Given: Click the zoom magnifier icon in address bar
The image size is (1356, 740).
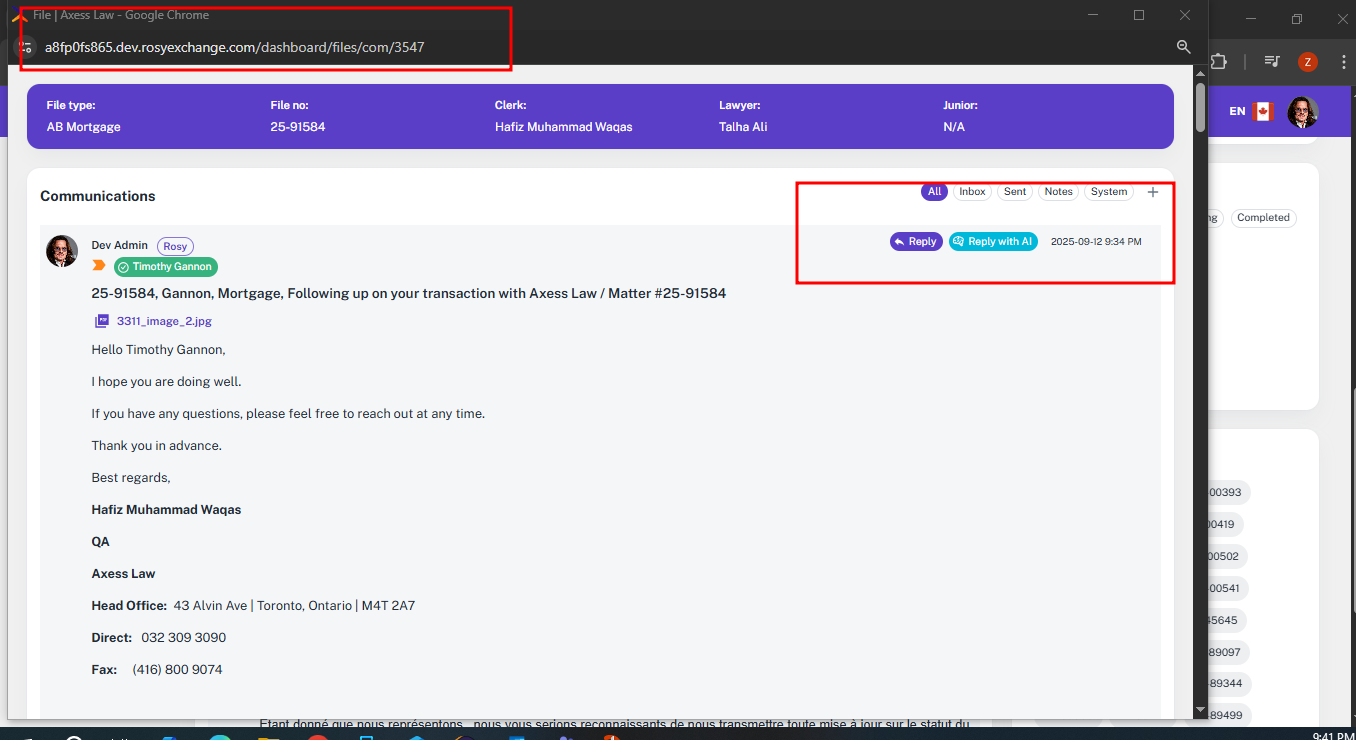Looking at the screenshot, I should coord(1183,47).
